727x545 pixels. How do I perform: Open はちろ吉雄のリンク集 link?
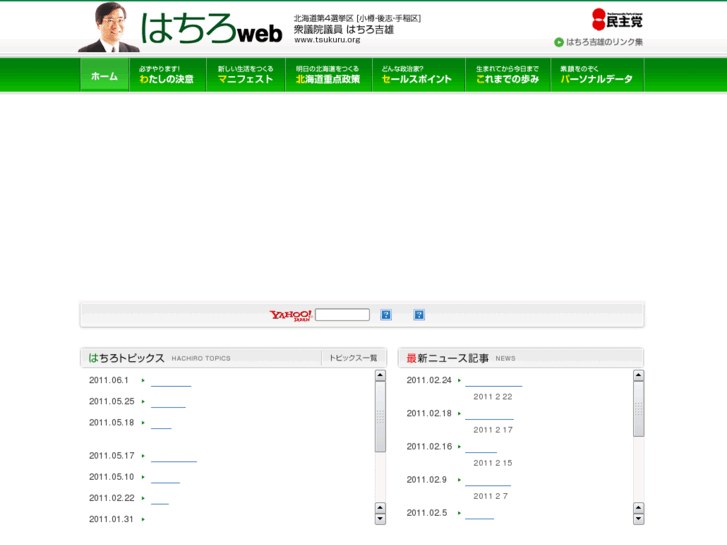[604, 42]
